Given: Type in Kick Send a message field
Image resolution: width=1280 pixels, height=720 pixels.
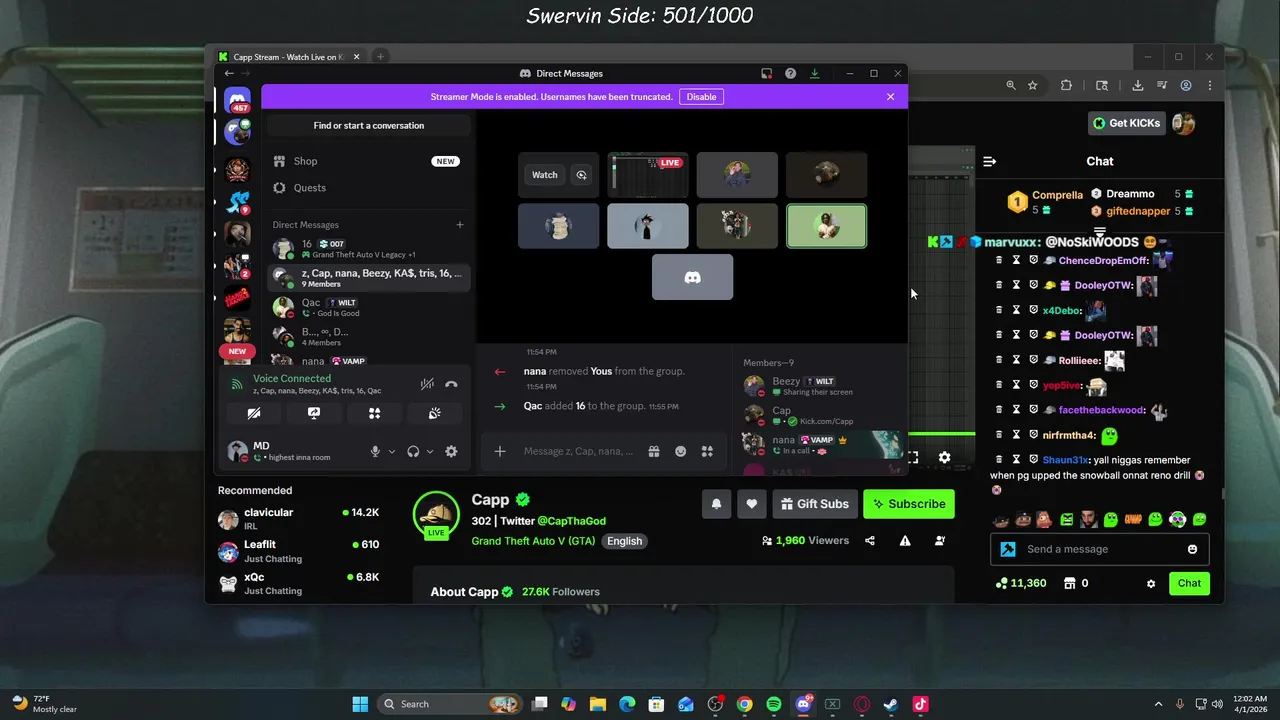Looking at the screenshot, I should coord(1099,549).
